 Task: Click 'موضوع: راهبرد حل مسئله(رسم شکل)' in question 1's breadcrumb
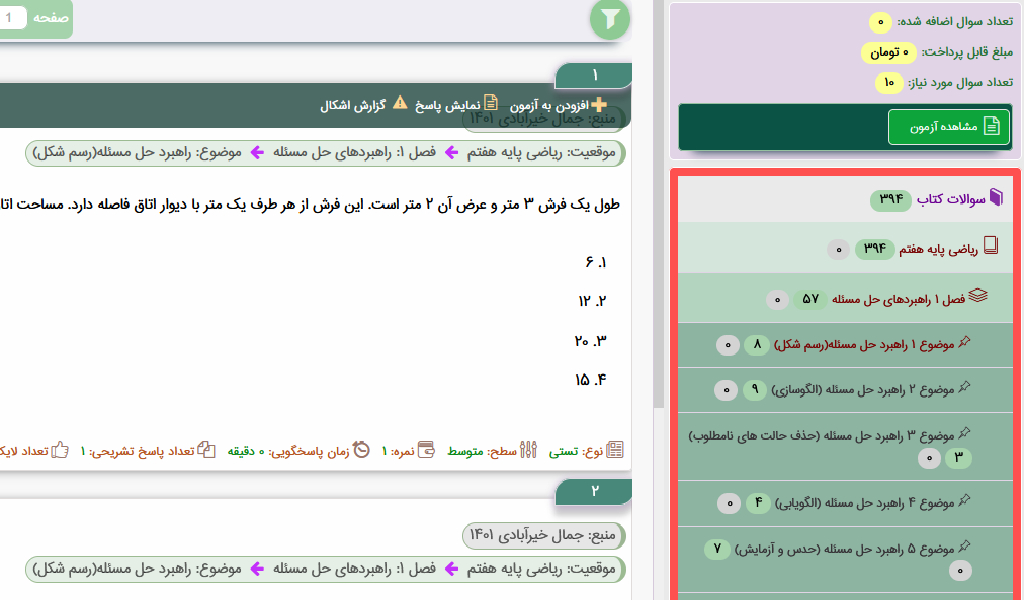(137, 152)
